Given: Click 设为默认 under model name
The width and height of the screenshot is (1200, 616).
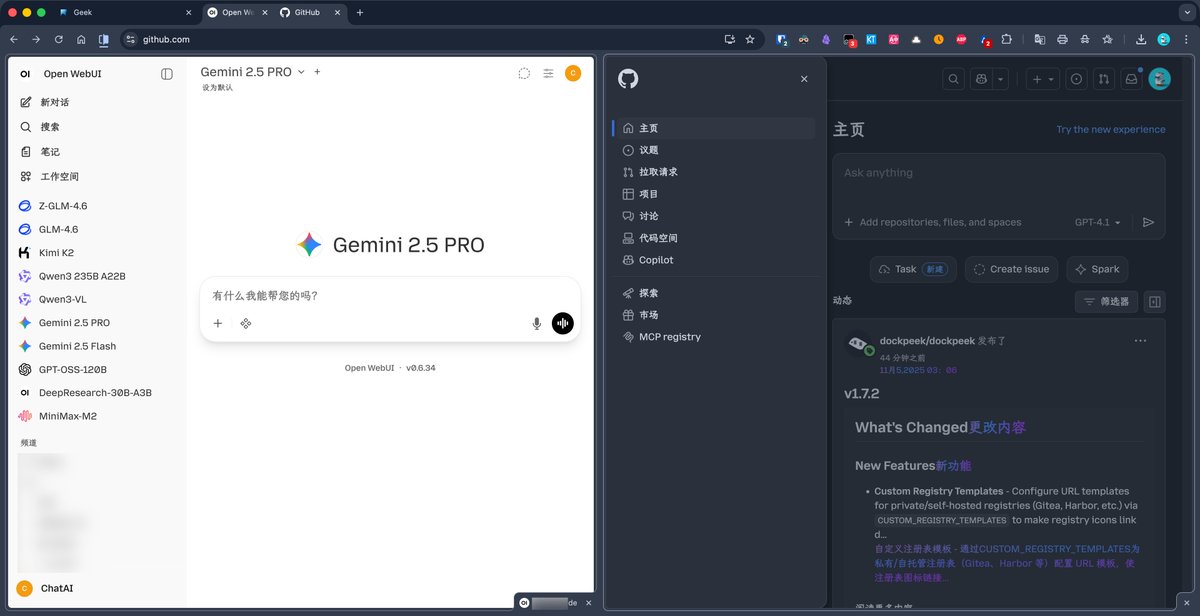Looking at the screenshot, I should [x=217, y=88].
